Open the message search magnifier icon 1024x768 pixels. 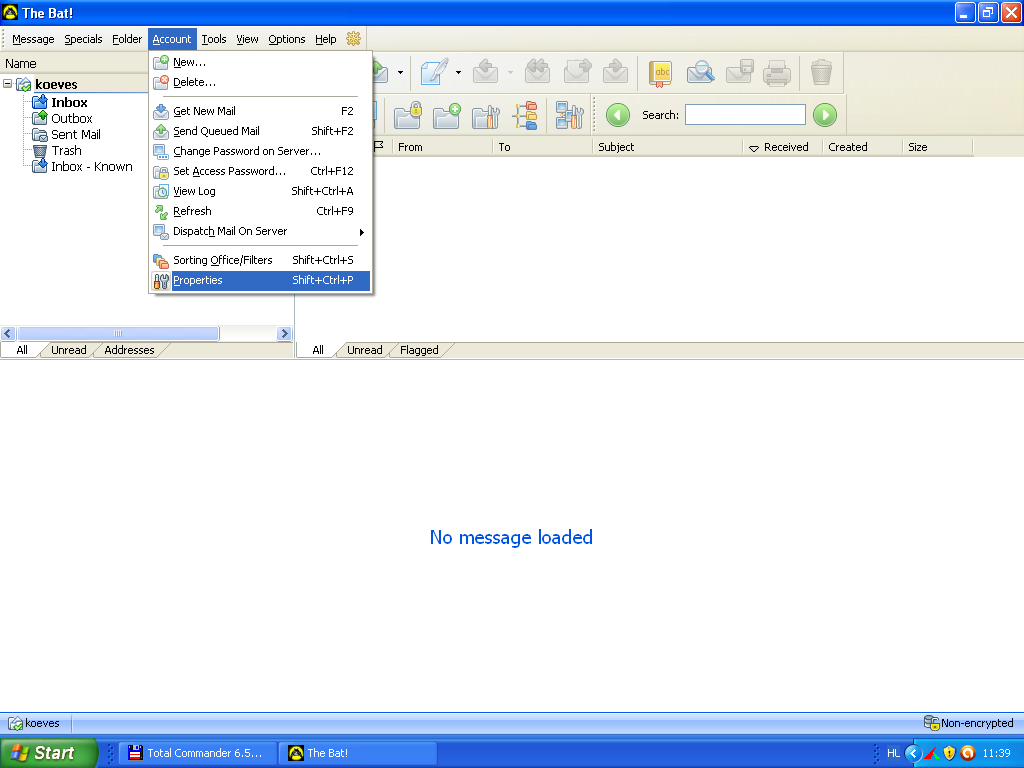pos(700,72)
